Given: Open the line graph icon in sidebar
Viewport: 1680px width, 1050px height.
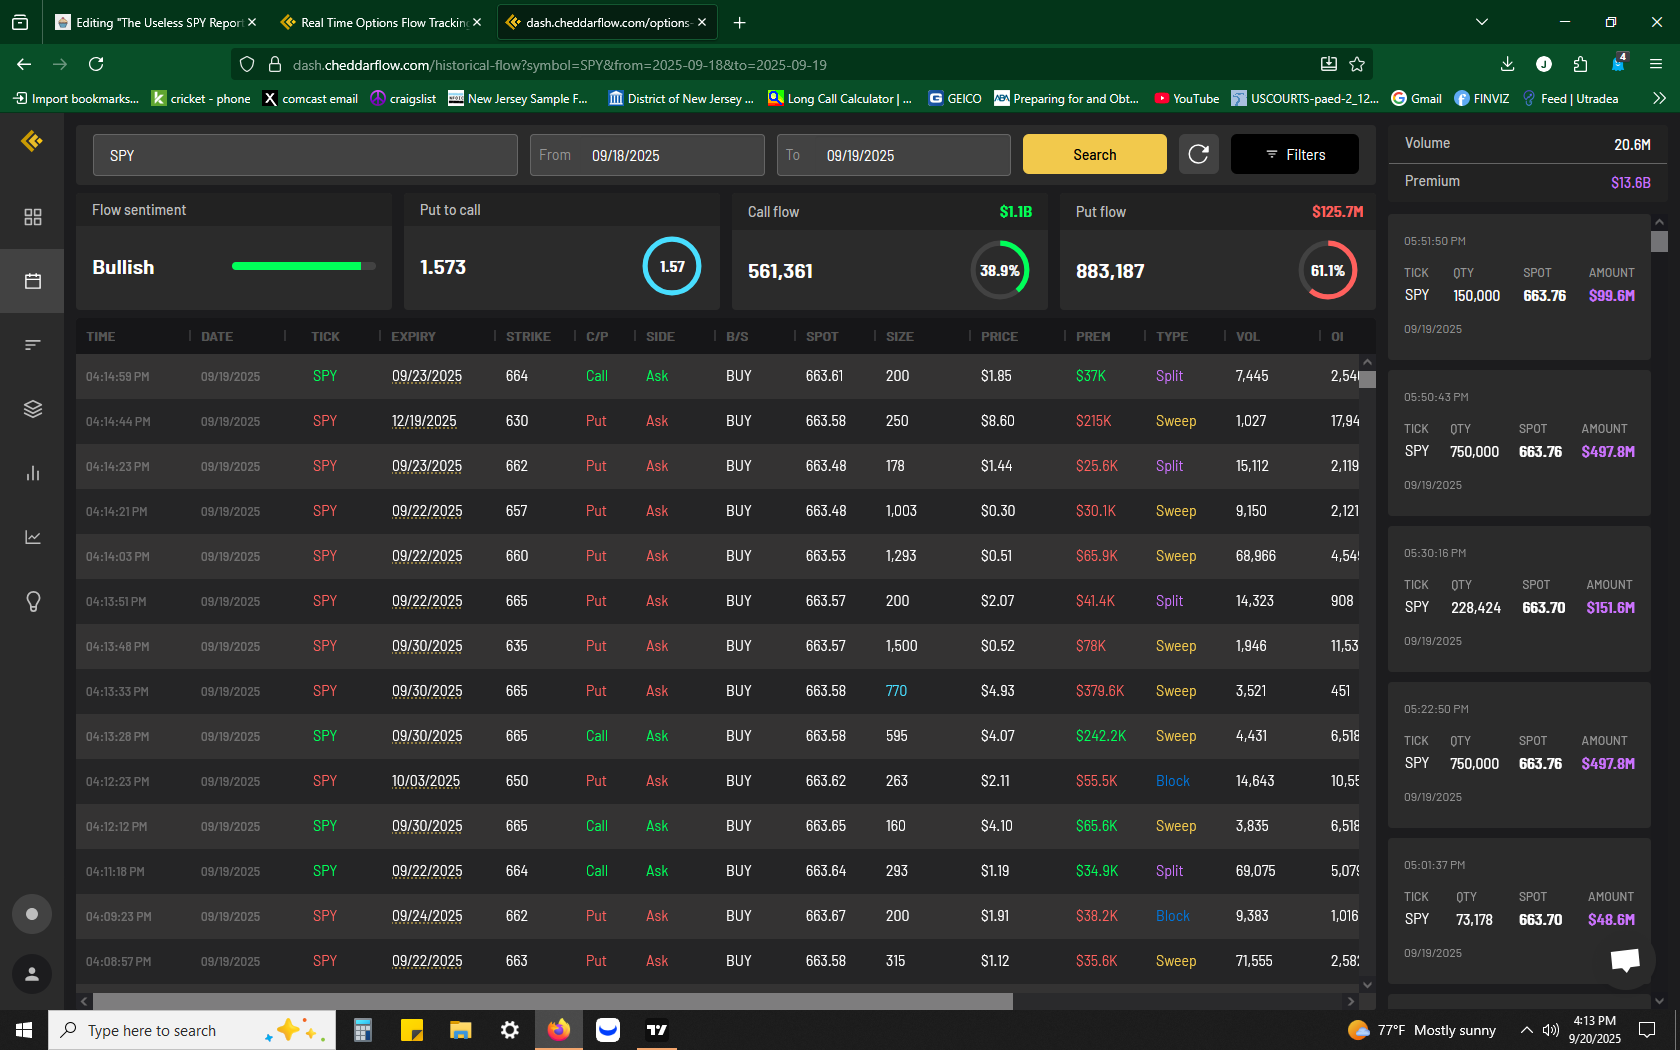Looking at the screenshot, I should [32, 537].
